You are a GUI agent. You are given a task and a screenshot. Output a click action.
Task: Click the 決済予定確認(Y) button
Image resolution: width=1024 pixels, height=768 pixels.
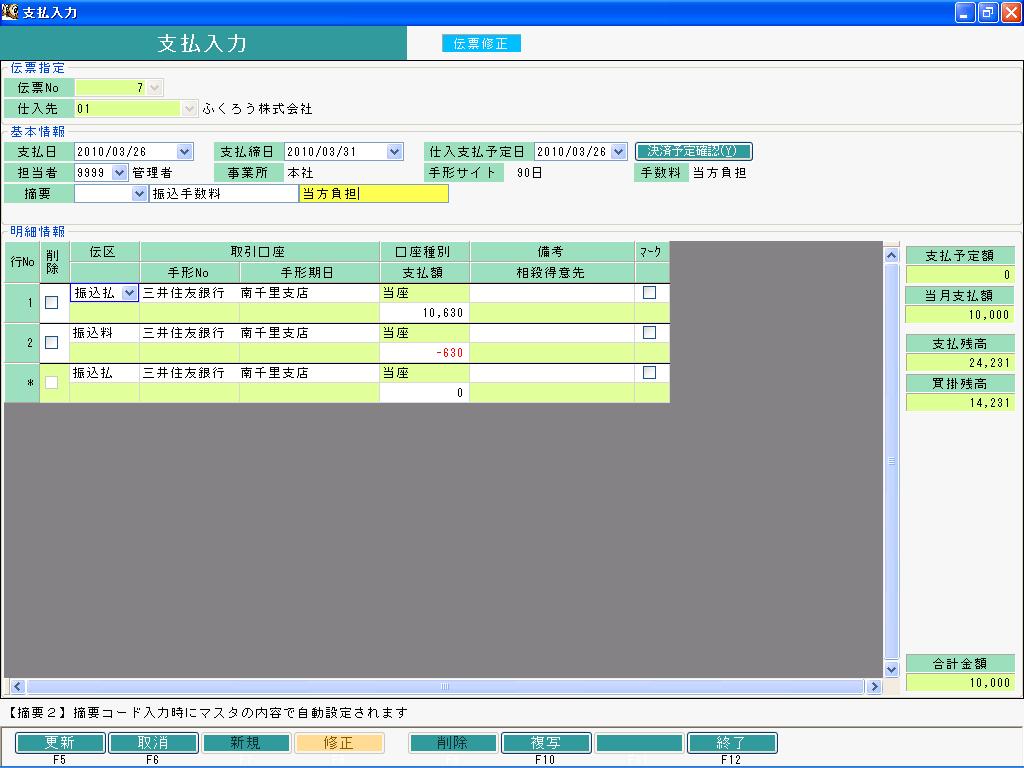click(693, 152)
